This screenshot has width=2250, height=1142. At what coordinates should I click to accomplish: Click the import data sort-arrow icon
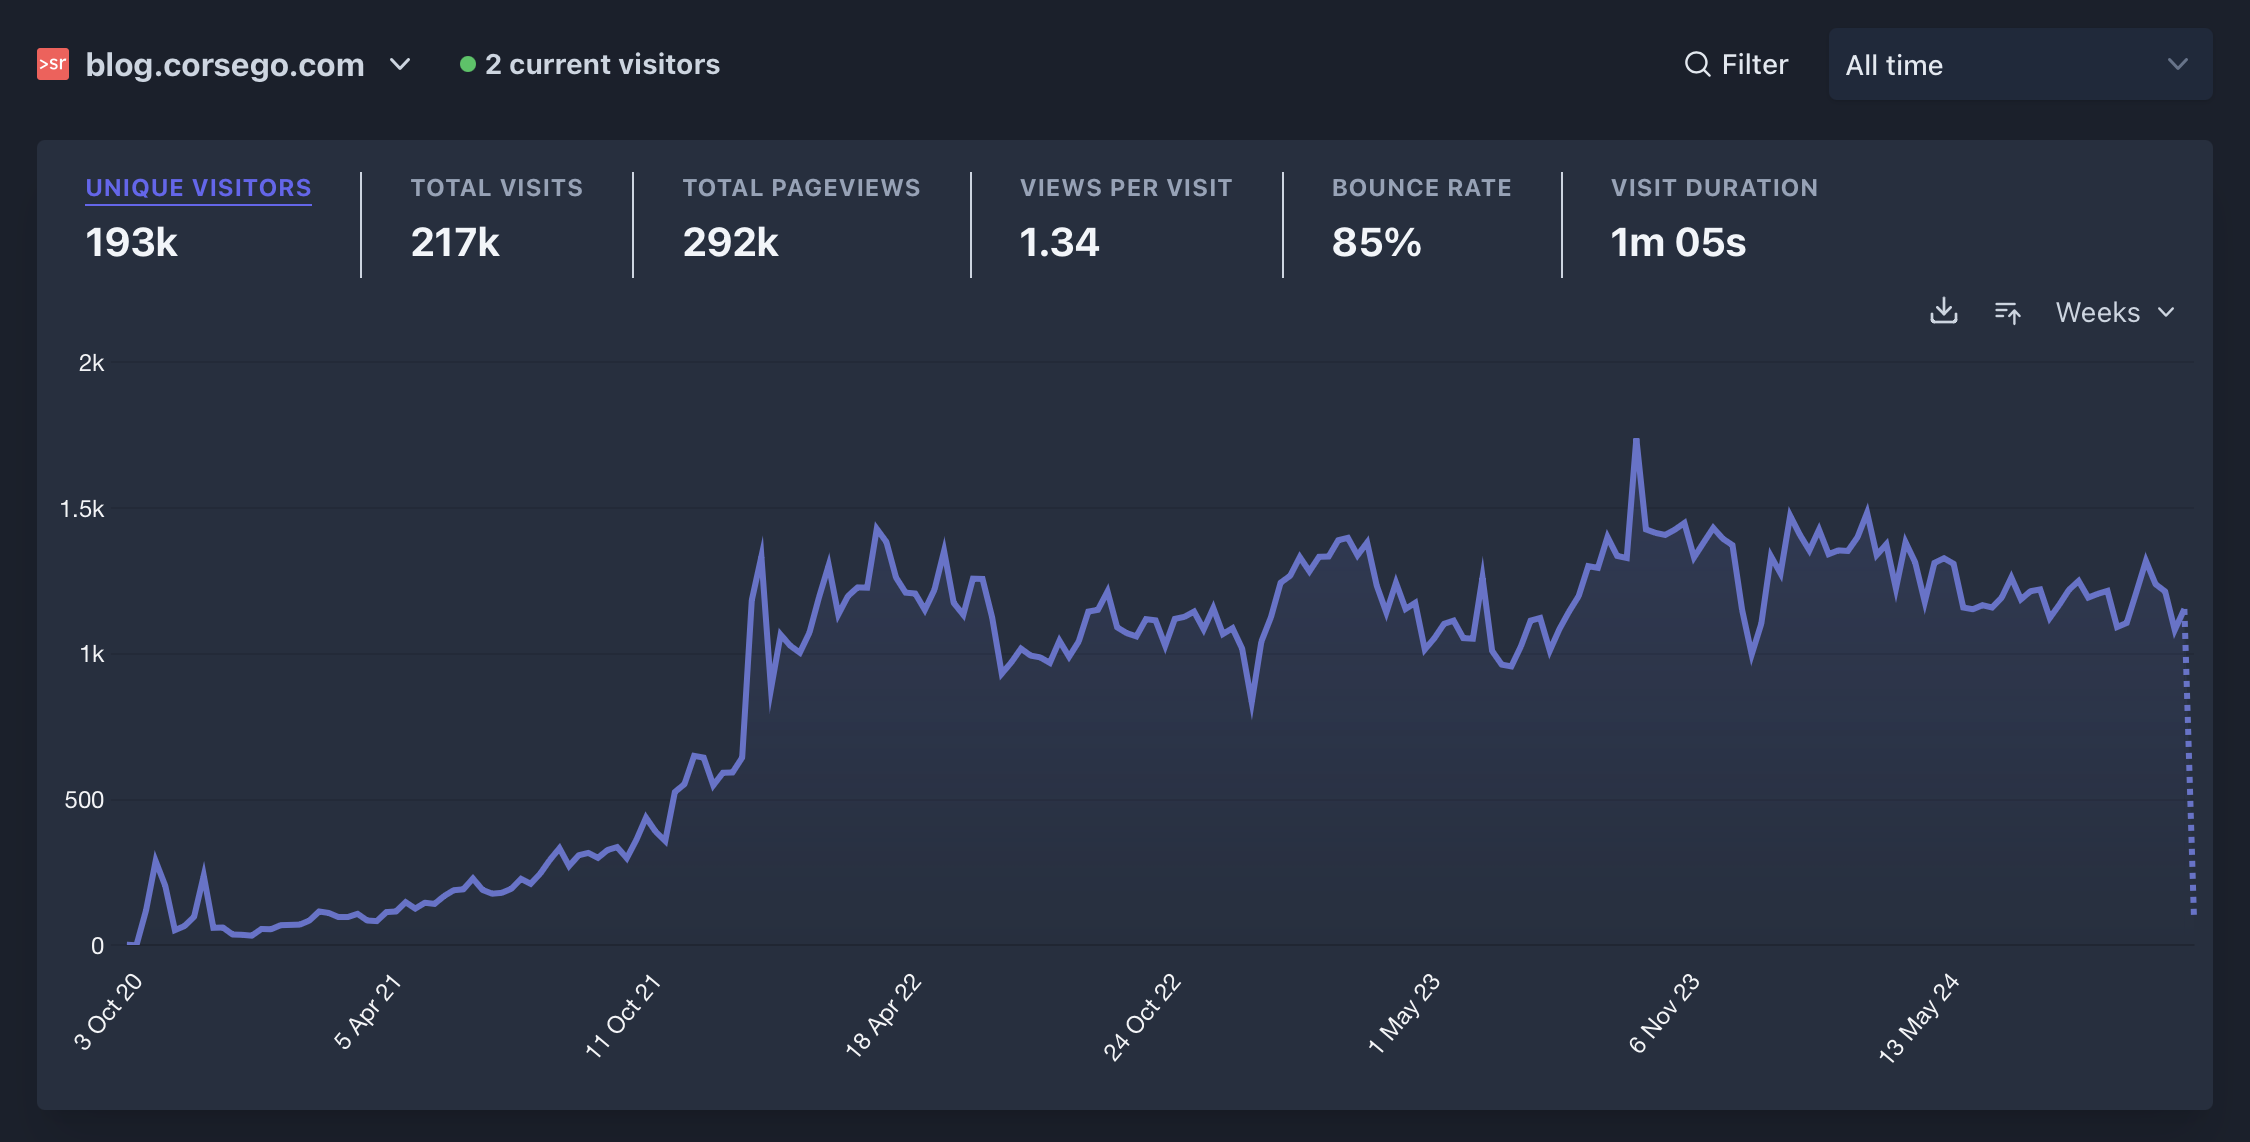(2007, 312)
